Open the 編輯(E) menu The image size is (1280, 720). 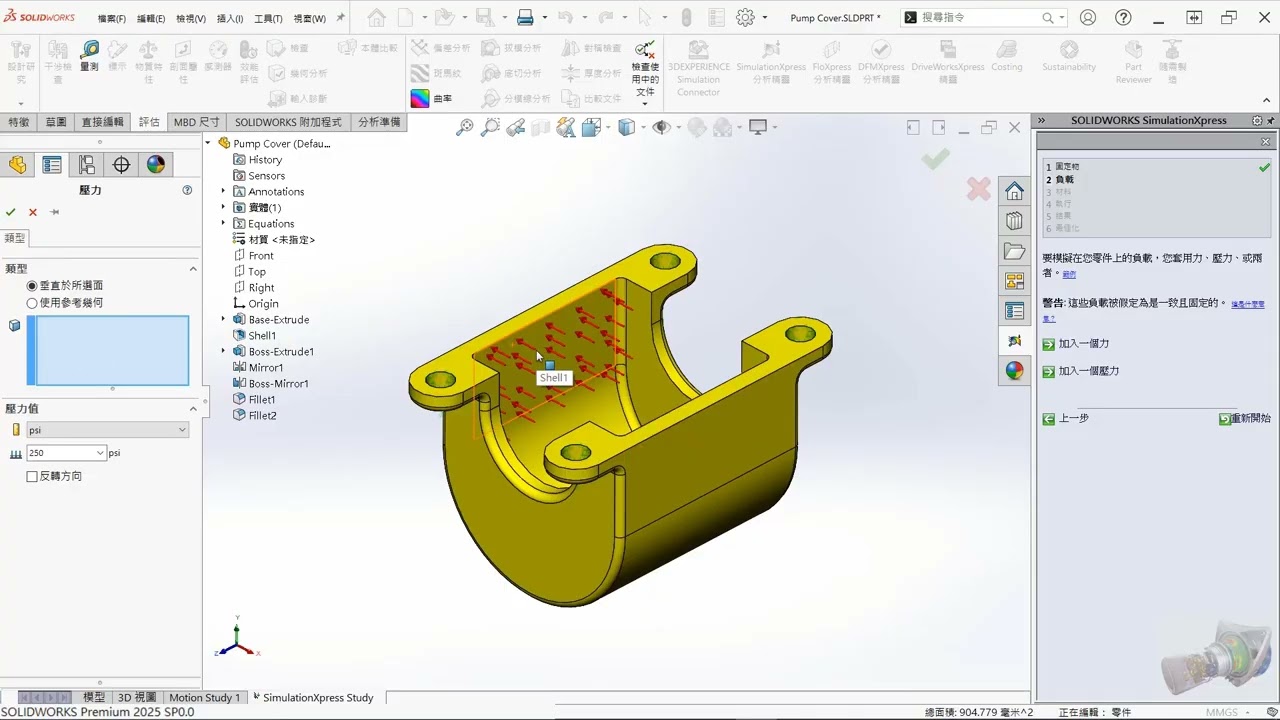[151, 18]
